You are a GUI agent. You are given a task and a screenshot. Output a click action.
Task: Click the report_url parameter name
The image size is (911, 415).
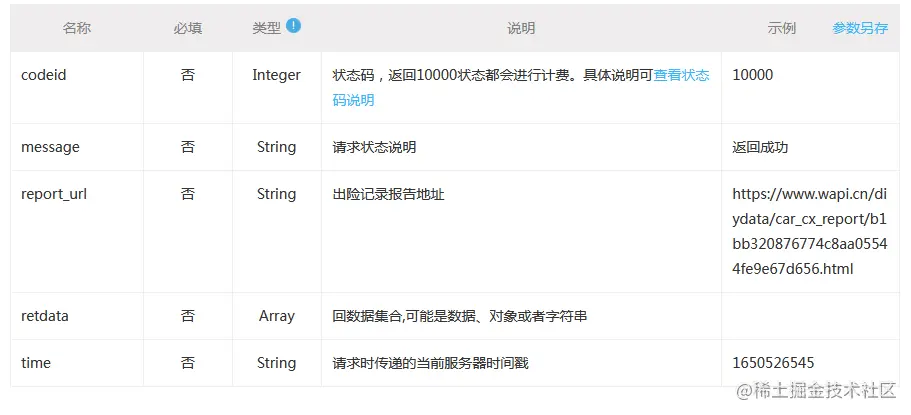coord(54,194)
